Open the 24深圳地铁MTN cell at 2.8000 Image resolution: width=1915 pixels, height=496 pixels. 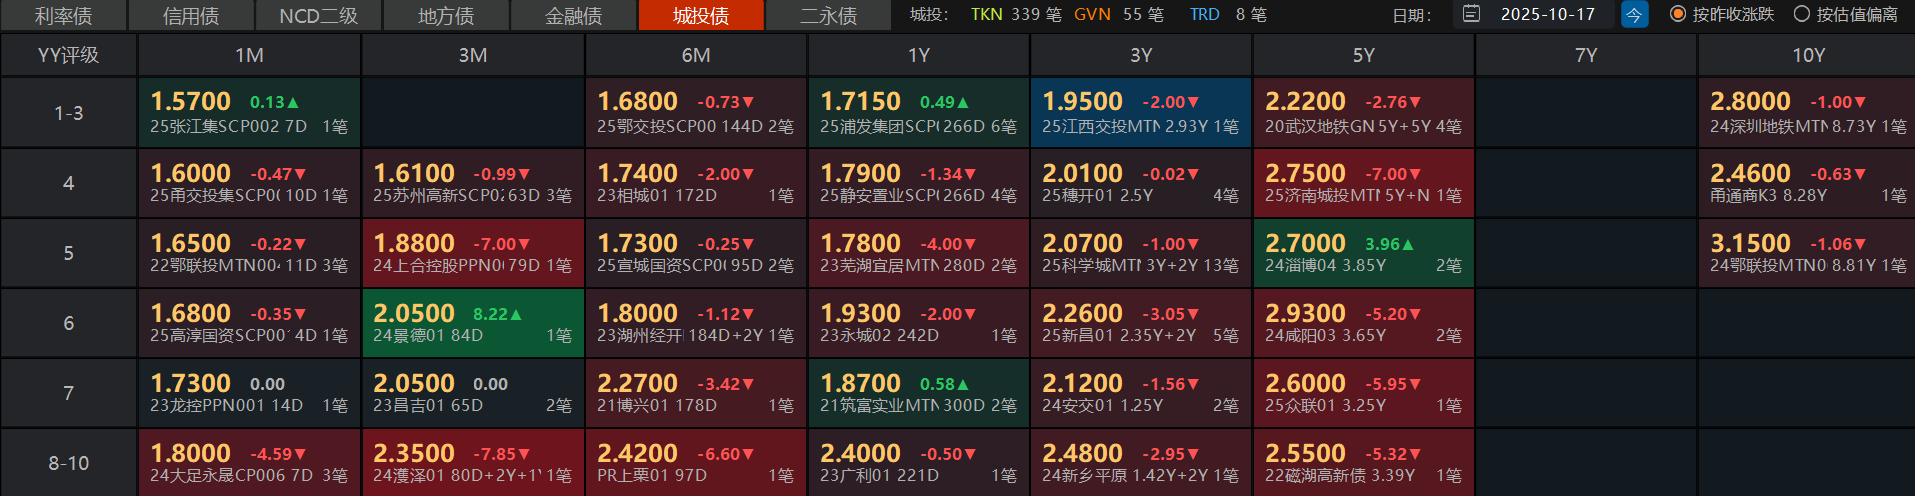click(1808, 113)
